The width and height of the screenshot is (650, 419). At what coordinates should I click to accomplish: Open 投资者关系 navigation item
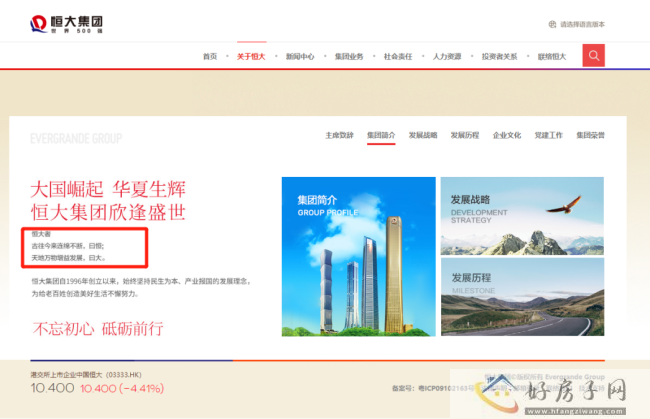(x=500, y=56)
